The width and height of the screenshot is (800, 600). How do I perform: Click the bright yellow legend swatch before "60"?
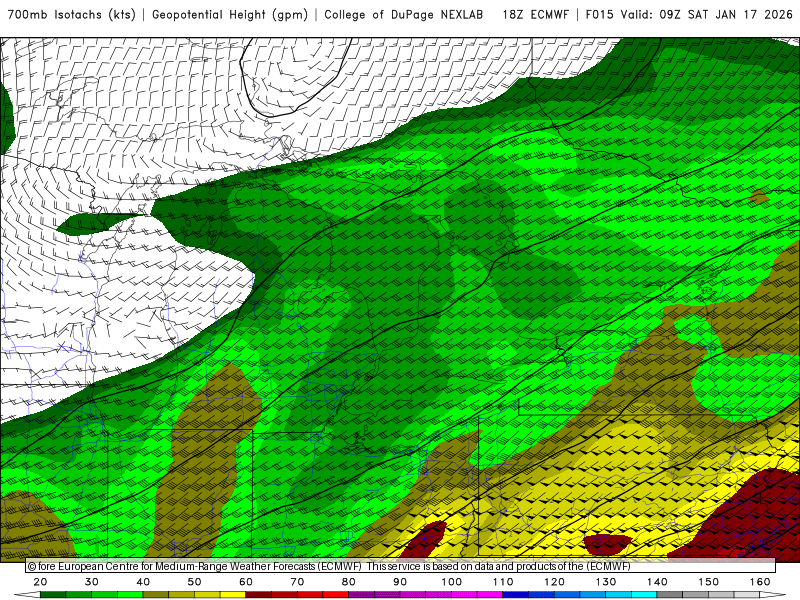point(233,596)
